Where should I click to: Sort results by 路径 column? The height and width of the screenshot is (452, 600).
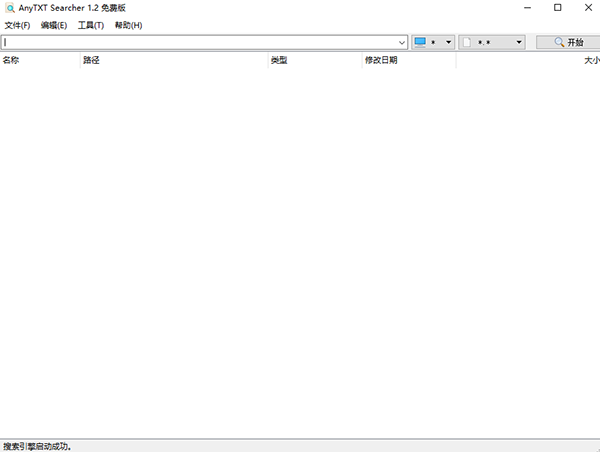point(174,60)
